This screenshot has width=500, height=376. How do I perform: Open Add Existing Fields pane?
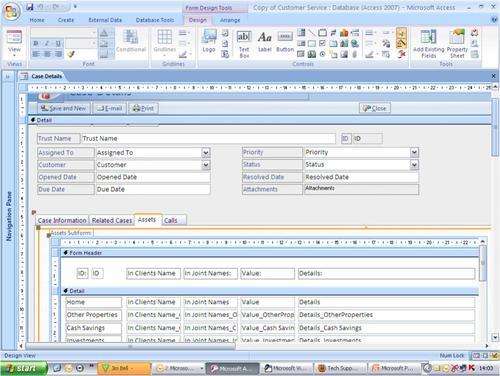(429, 43)
